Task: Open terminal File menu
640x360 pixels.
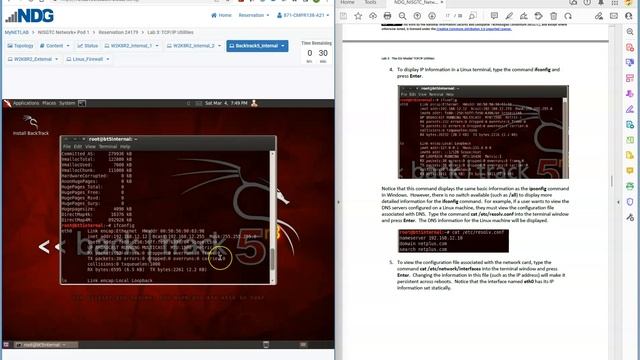Action: [67, 147]
